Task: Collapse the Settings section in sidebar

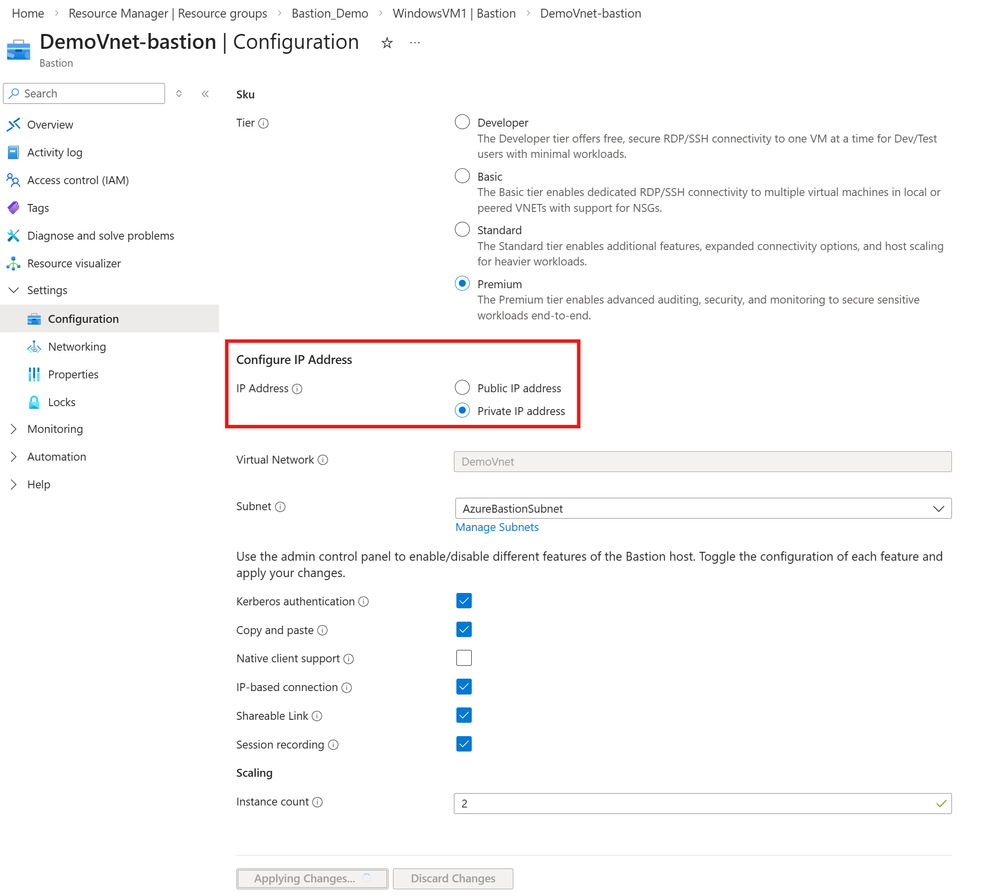Action: coord(13,290)
